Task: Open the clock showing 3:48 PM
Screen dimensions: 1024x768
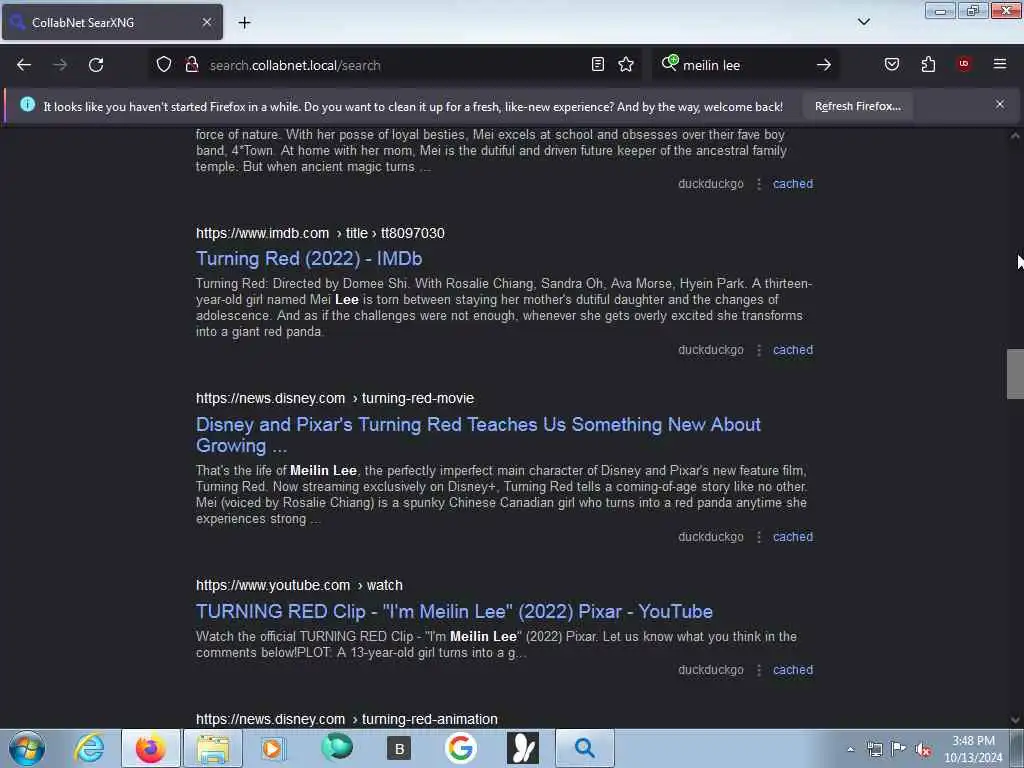Action: click(x=973, y=749)
